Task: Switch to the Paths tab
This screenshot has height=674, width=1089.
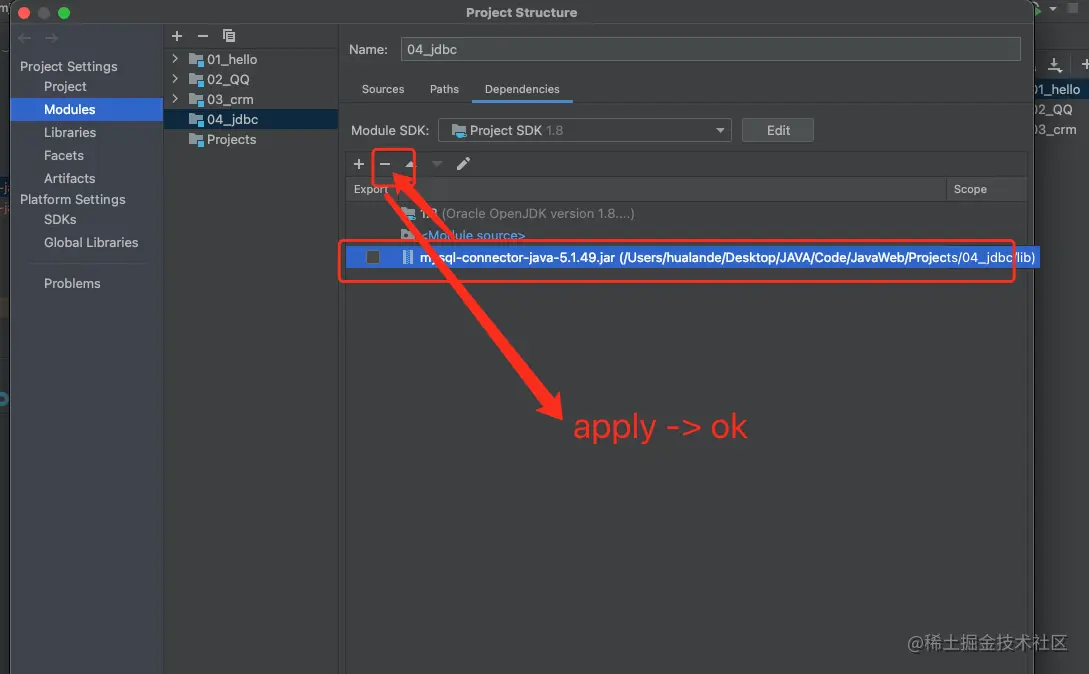Action: [x=444, y=89]
